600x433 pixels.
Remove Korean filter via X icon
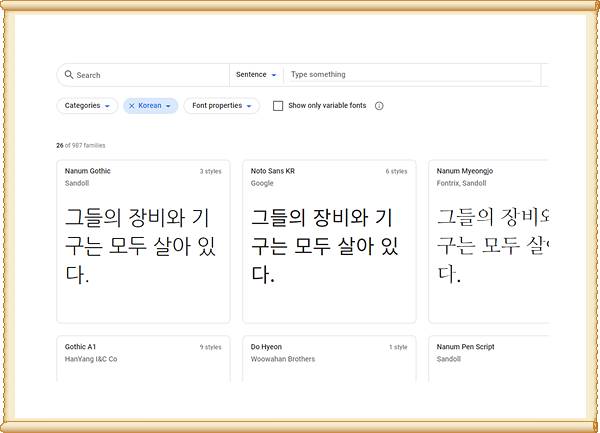[x=131, y=106]
